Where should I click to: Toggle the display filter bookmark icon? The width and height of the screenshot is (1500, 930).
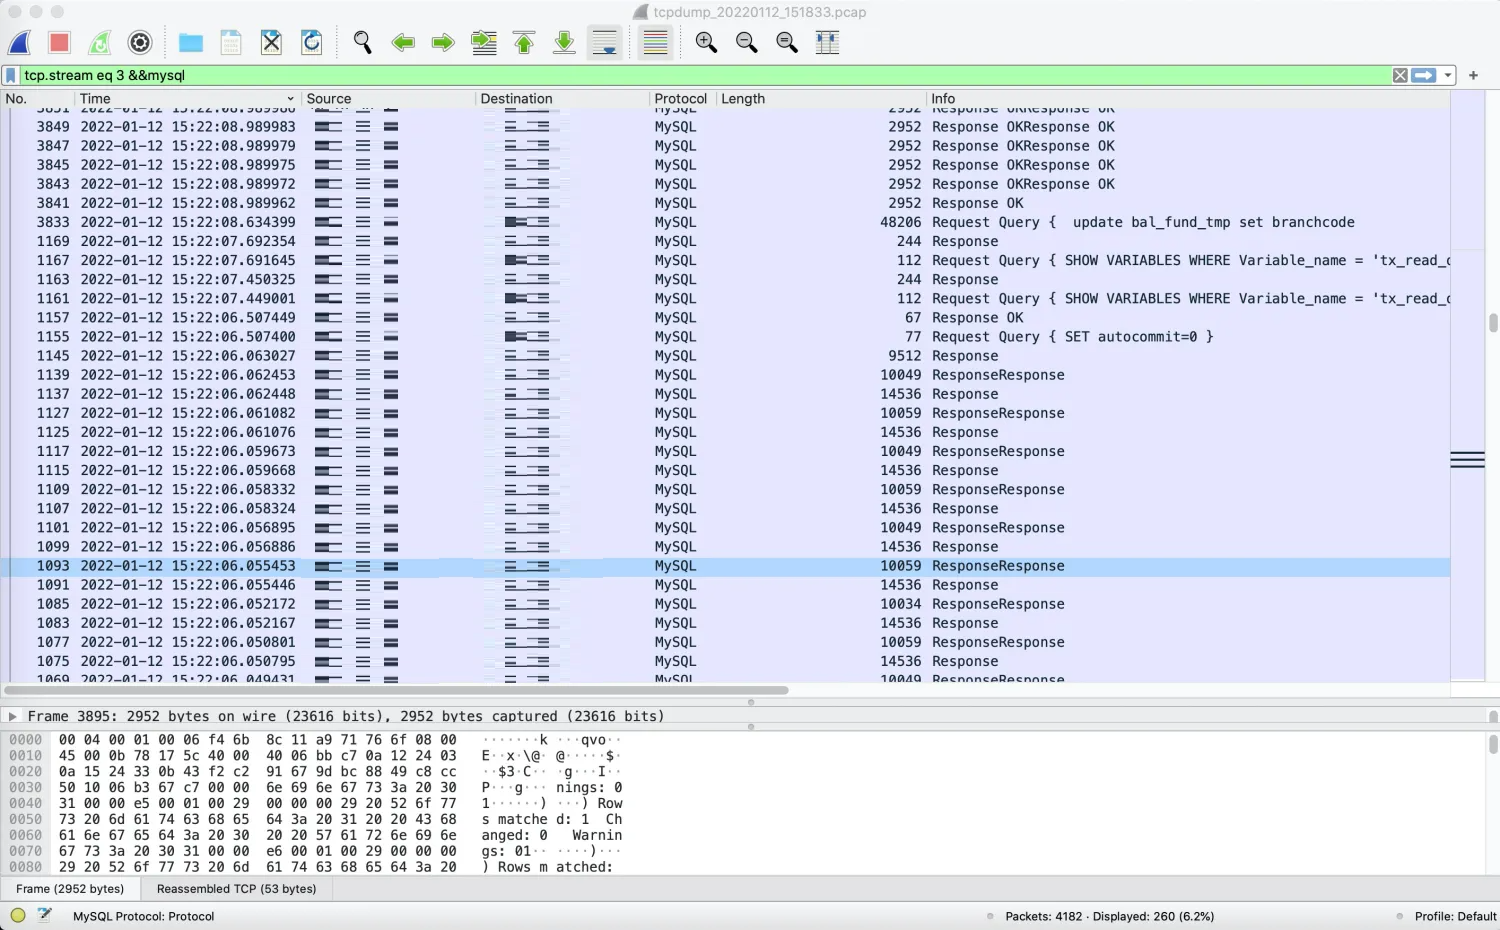(x=11, y=75)
